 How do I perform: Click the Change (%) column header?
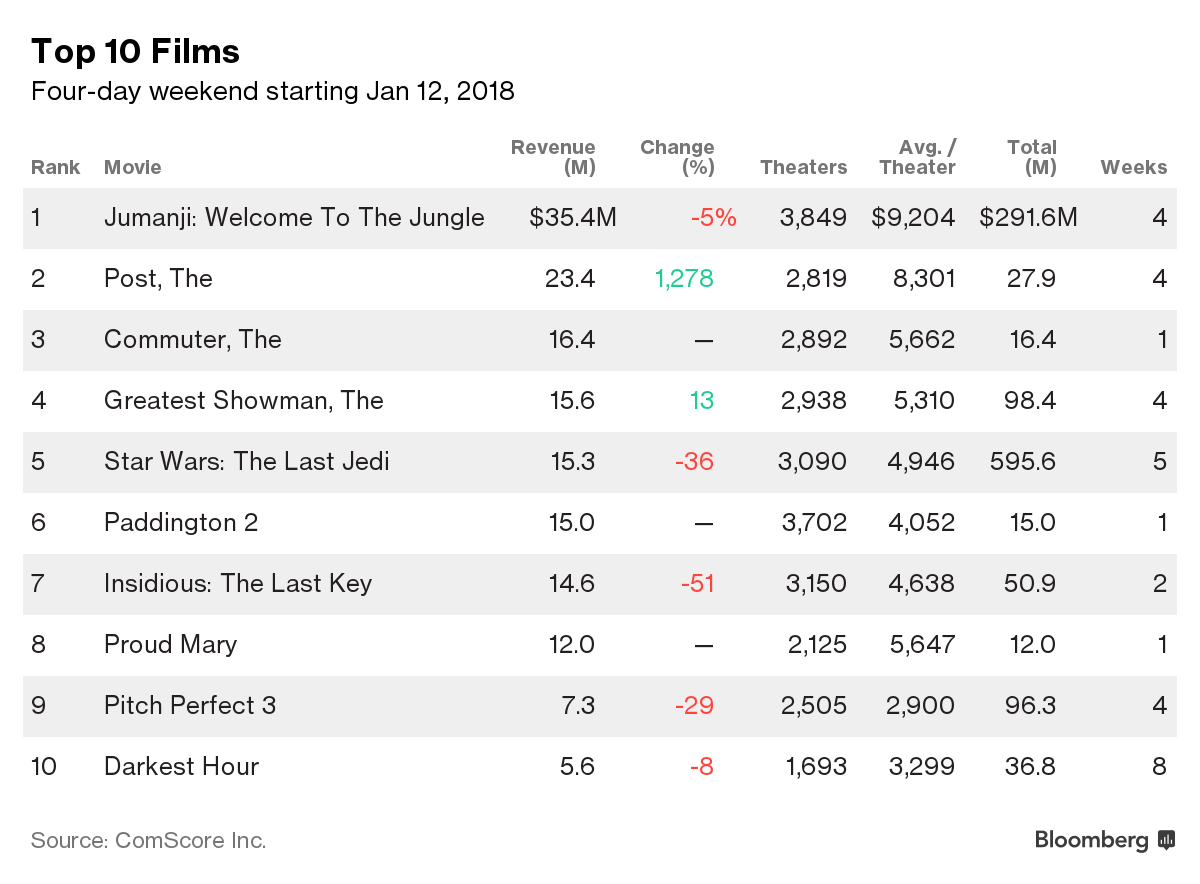coord(677,157)
